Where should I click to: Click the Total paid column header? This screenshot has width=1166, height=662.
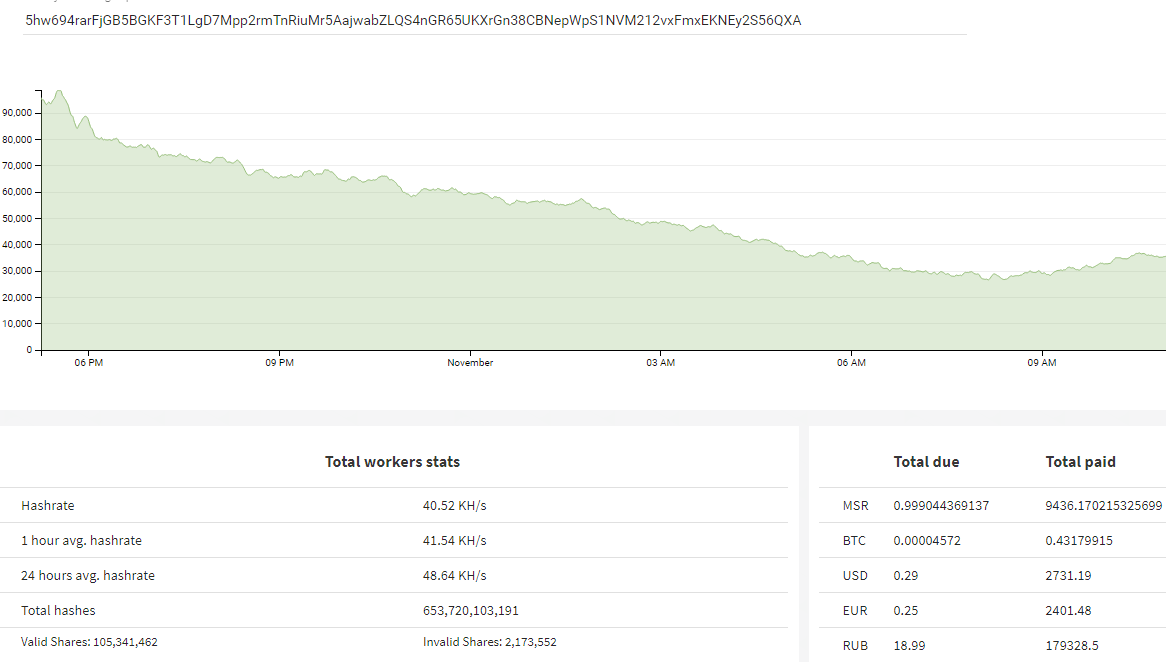click(x=1080, y=462)
